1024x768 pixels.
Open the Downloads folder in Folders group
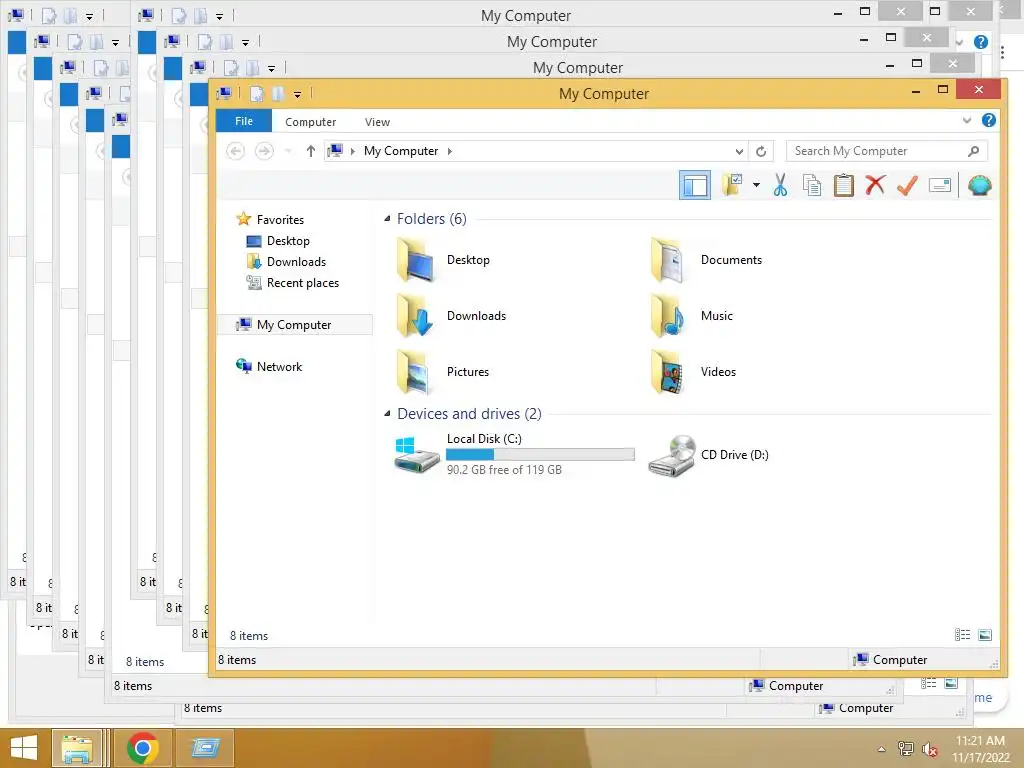[x=452, y=316]
